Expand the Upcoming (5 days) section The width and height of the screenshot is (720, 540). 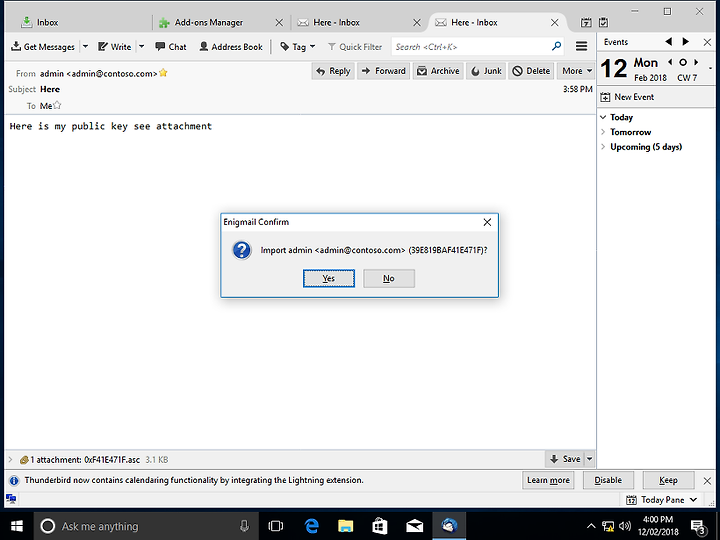603,147
